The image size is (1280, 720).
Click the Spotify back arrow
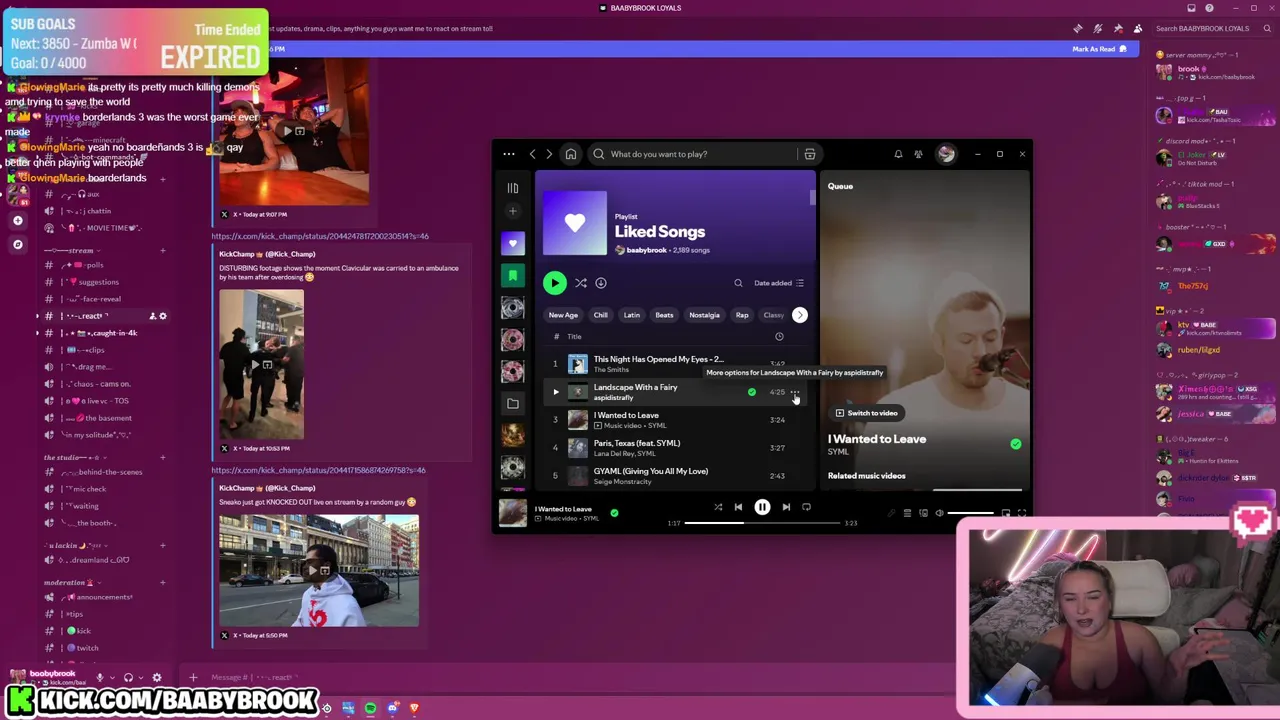point(532,154)
